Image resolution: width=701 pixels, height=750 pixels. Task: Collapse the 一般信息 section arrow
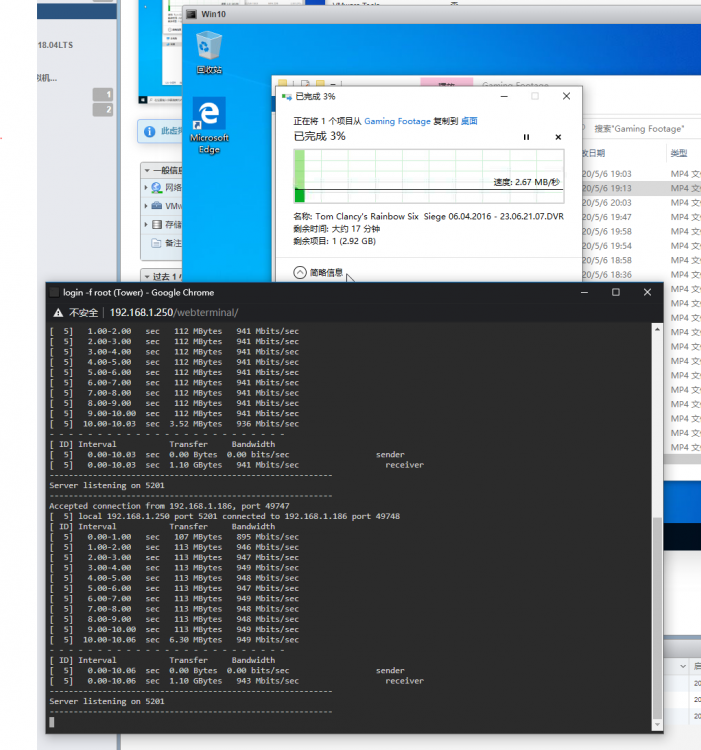click(x=147, y=170)
